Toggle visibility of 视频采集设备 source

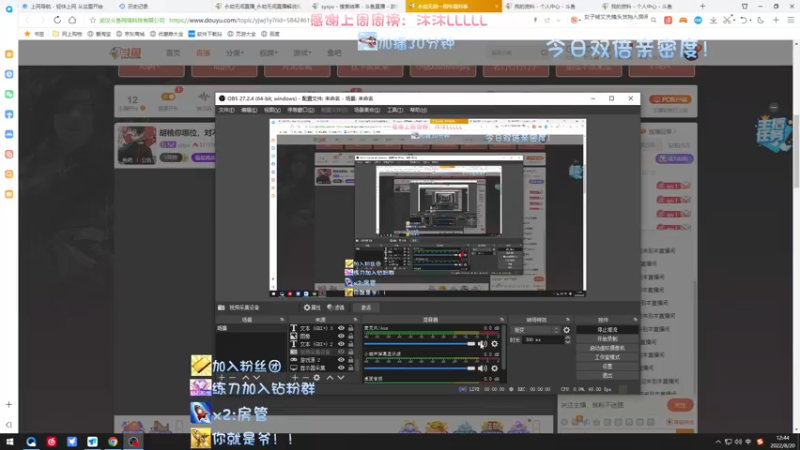[341, 352]
